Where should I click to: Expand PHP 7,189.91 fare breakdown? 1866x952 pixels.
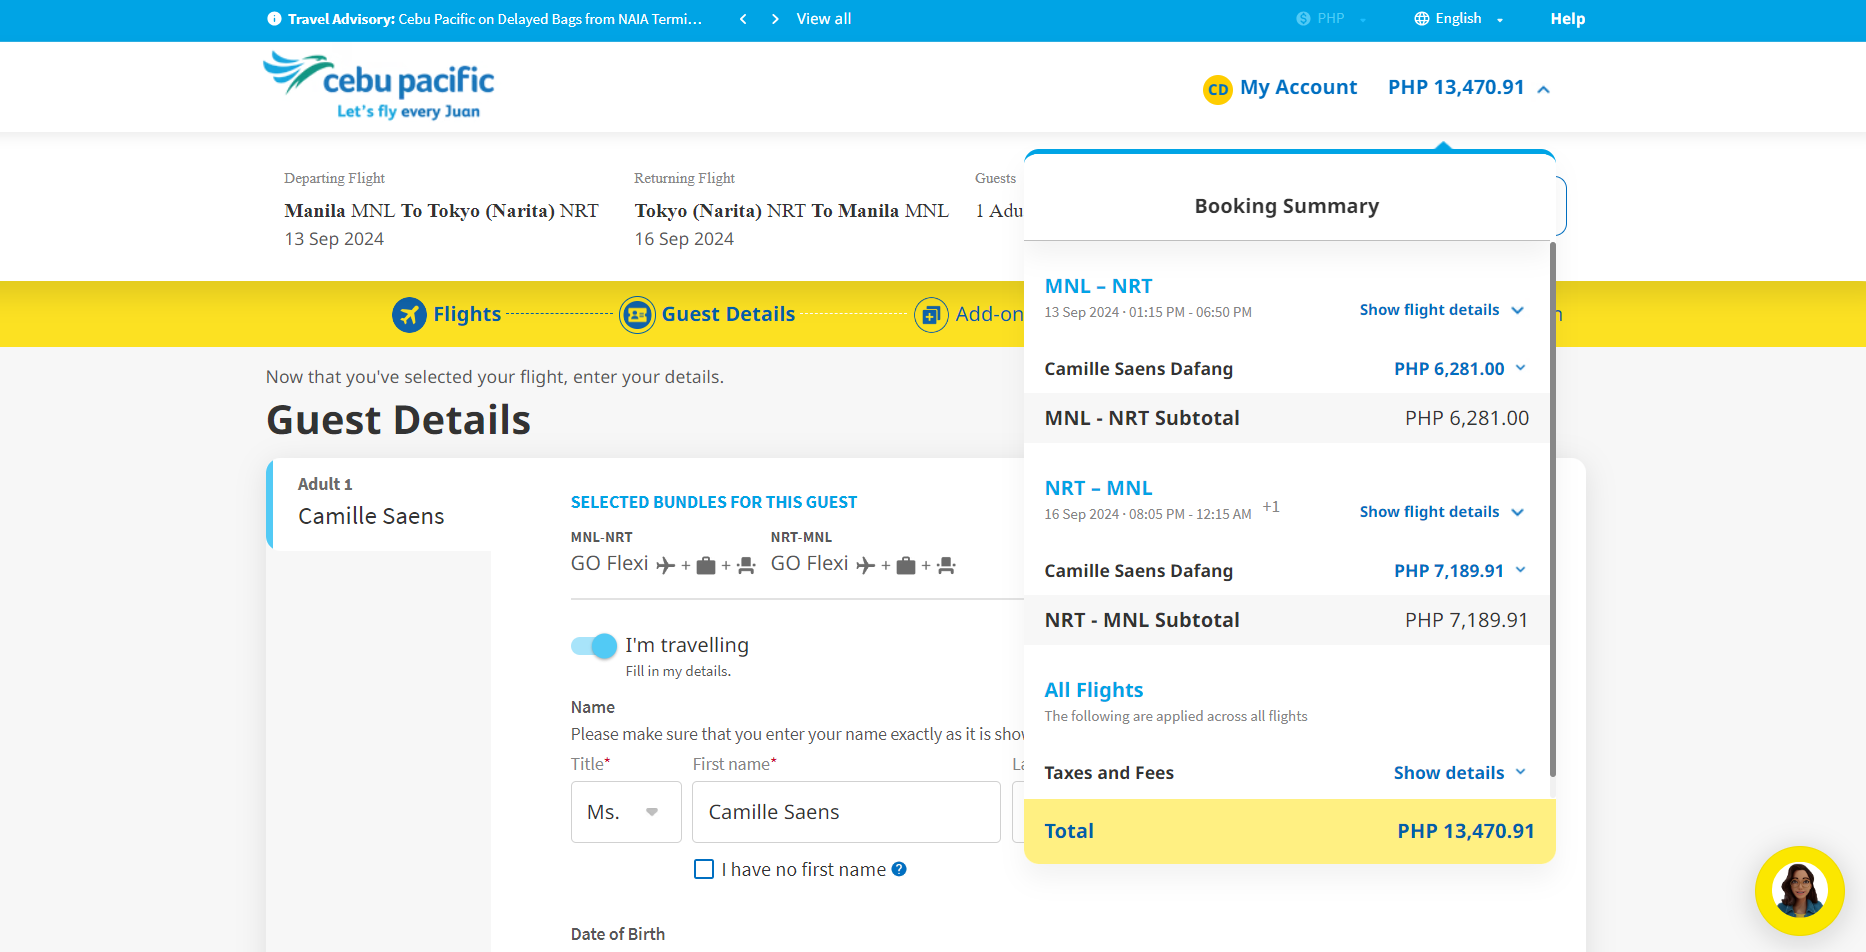(x=1460, y=571)
